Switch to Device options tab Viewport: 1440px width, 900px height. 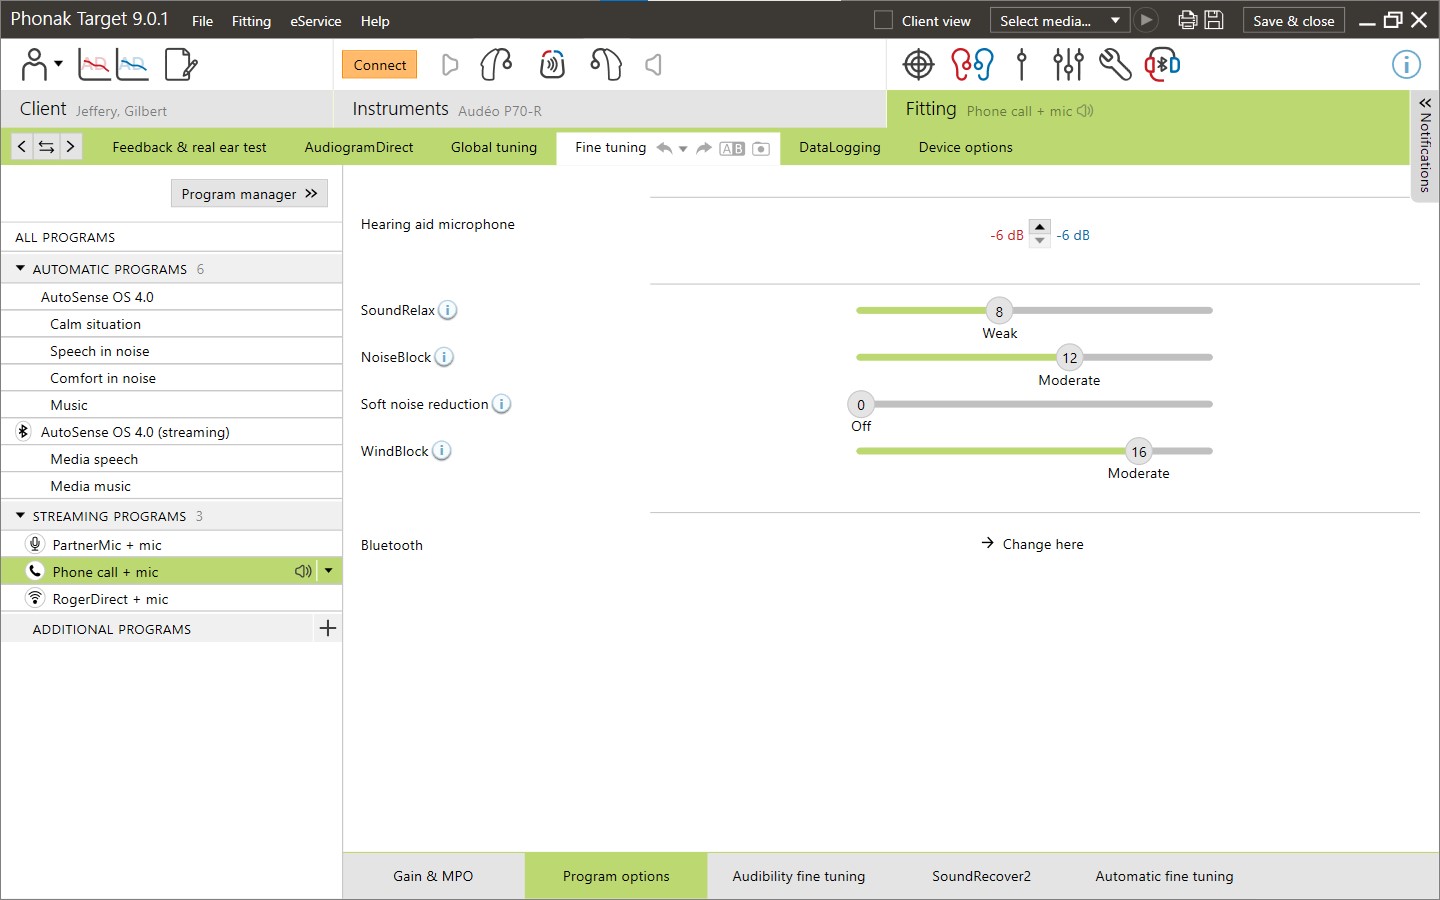[966, 147]
